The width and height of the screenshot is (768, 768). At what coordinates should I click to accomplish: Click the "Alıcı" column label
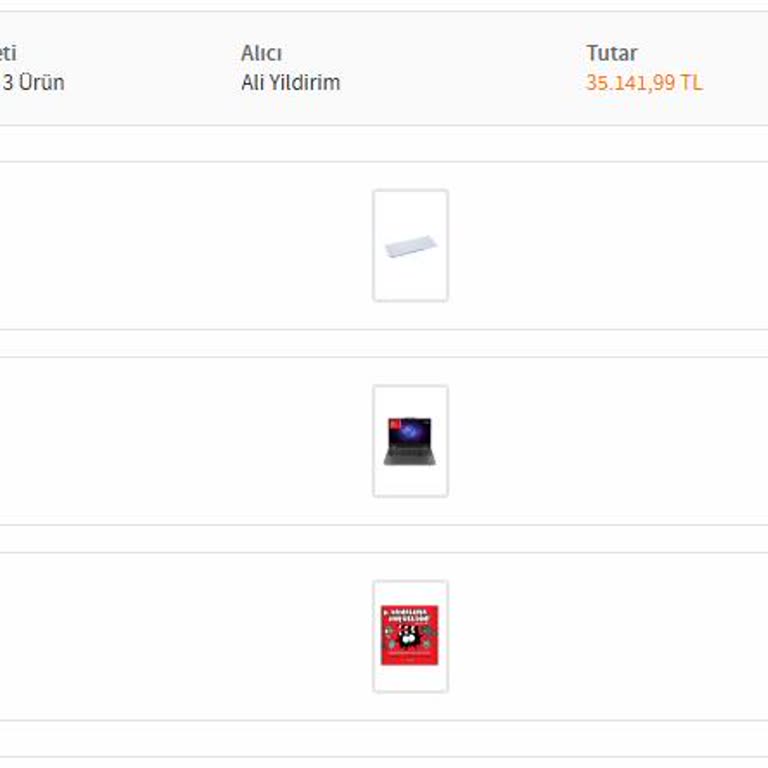pyautogui.click(x=261, y=53)
